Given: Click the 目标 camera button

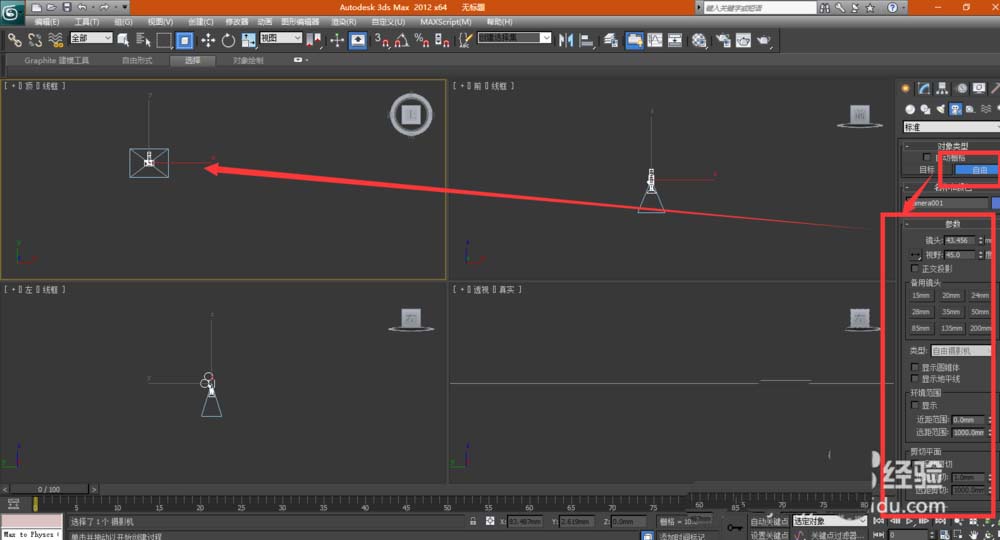Looking at the screenshot, I should (927, 170).
